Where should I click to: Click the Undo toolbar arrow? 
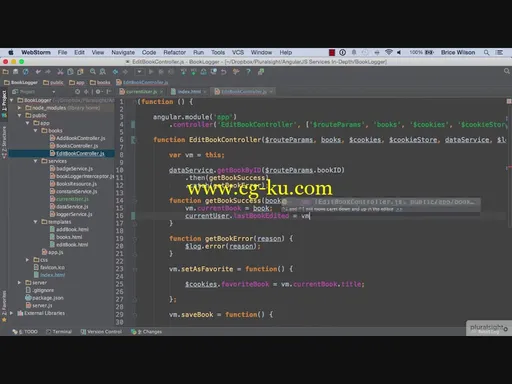tap(38, 72)
